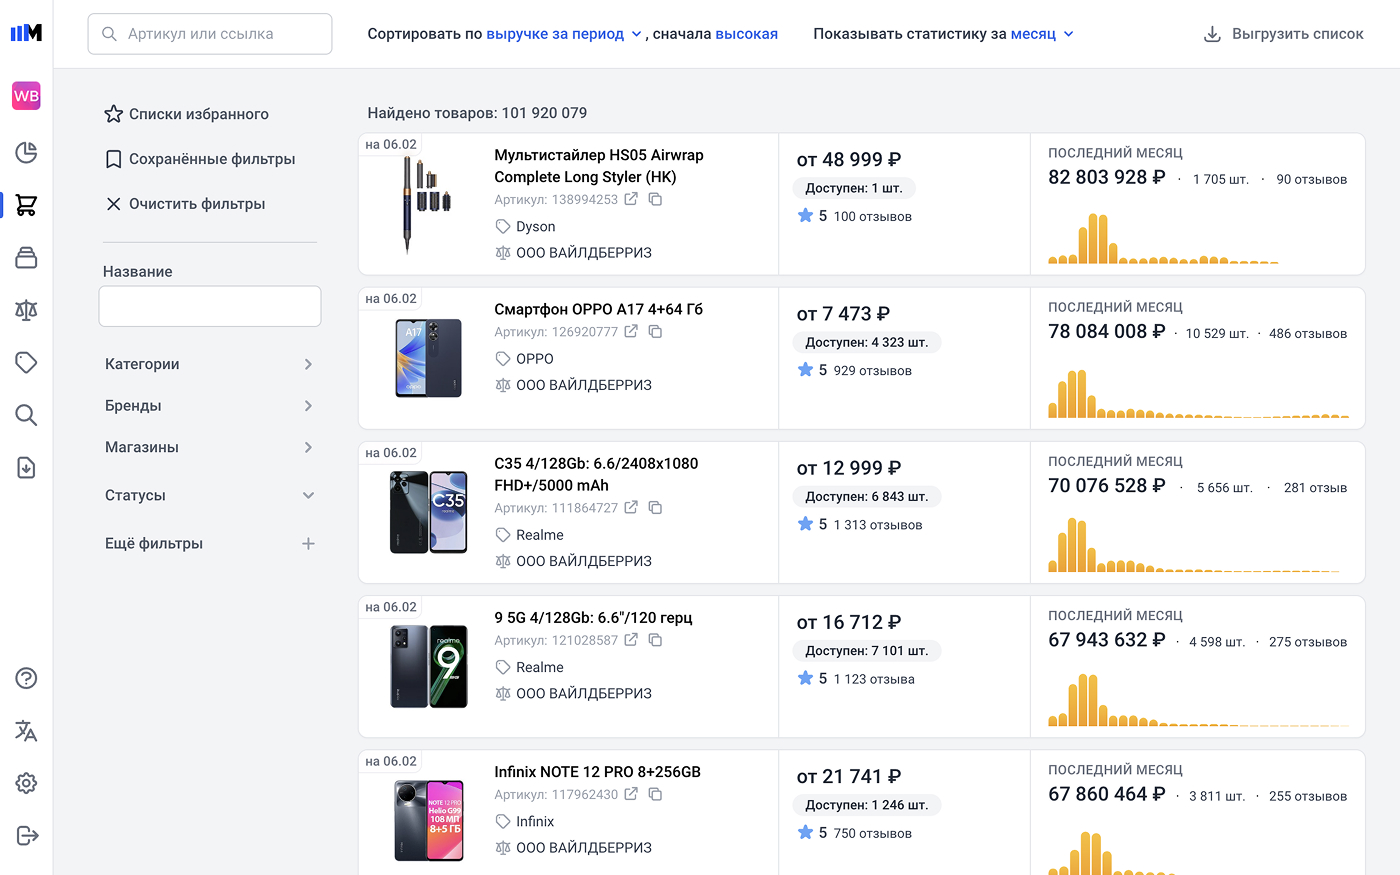Copy article number 117962430
Viewport: 1400px width, 875px height.
pos(655,794)
